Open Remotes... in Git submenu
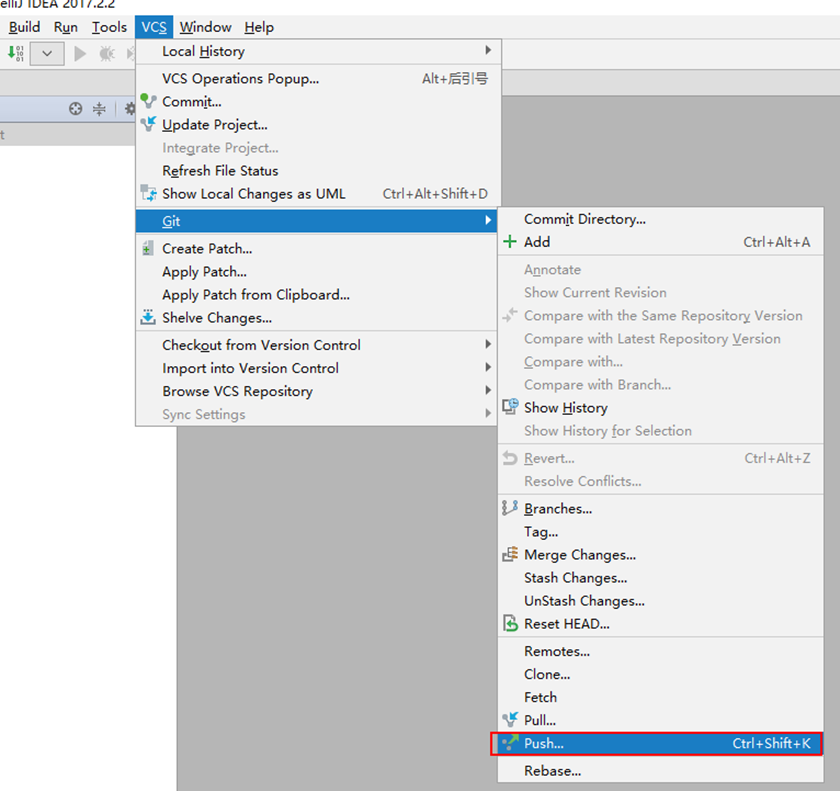Image resolution: width=840 pixels, height=791 pixels. [x=661, y=652]
